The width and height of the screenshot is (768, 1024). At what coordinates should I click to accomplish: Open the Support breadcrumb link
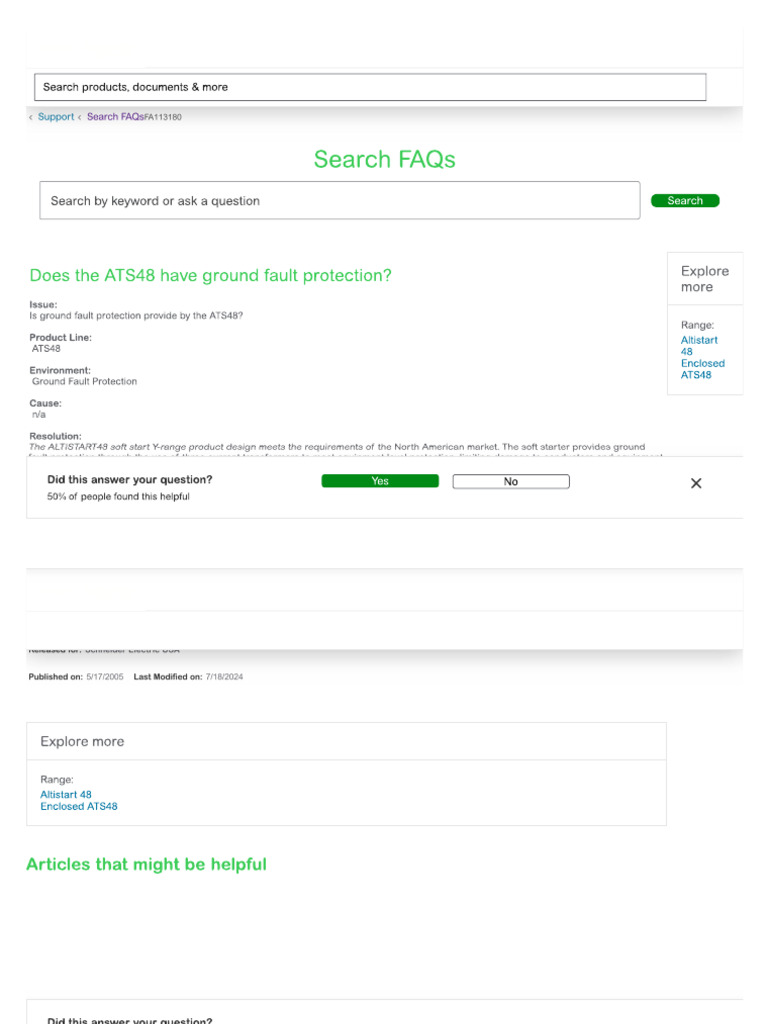pyautogui.click(x=56, y=117)
